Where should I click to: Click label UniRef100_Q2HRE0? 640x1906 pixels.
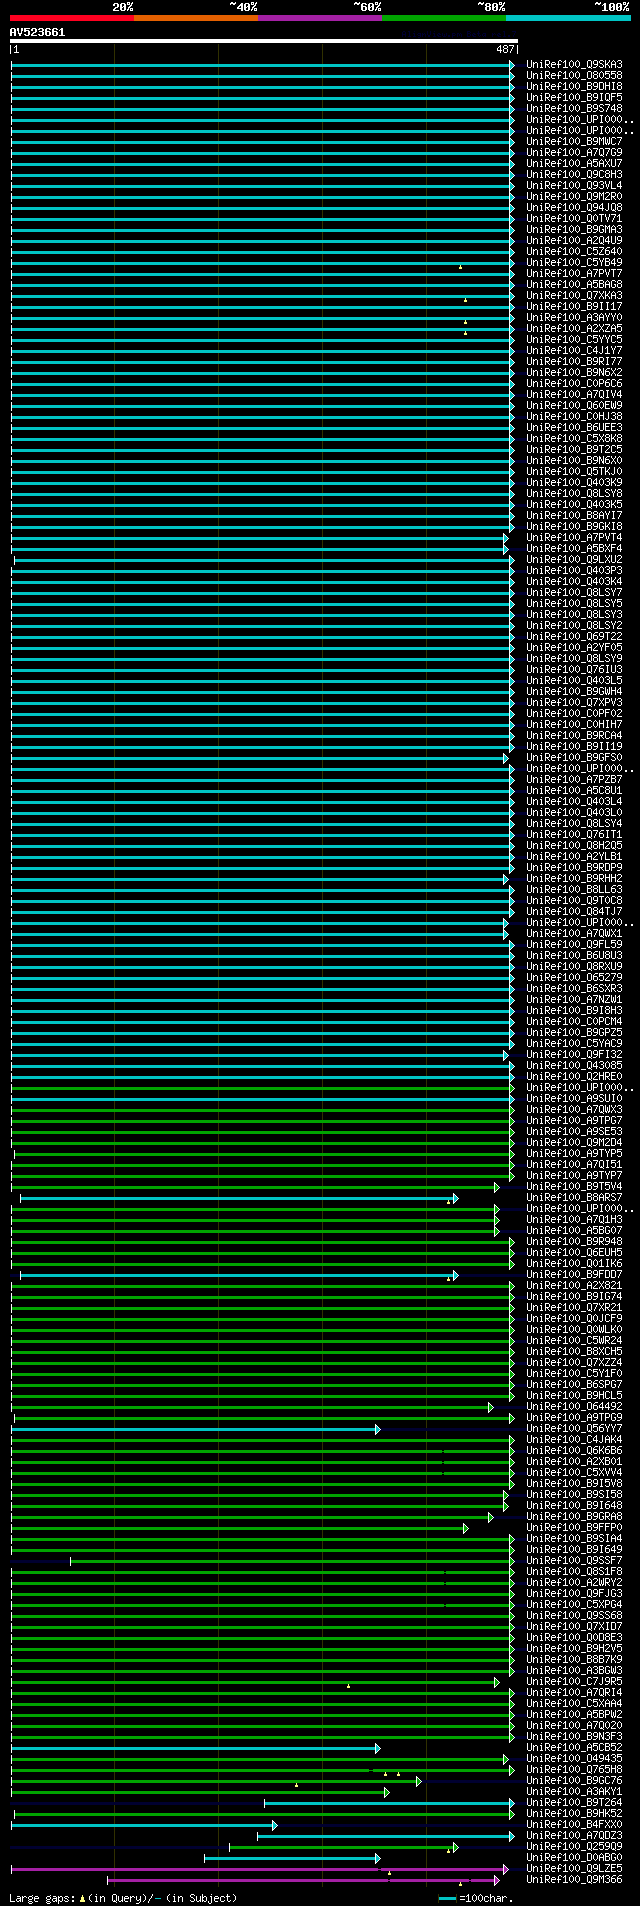tap(574, 1076)
